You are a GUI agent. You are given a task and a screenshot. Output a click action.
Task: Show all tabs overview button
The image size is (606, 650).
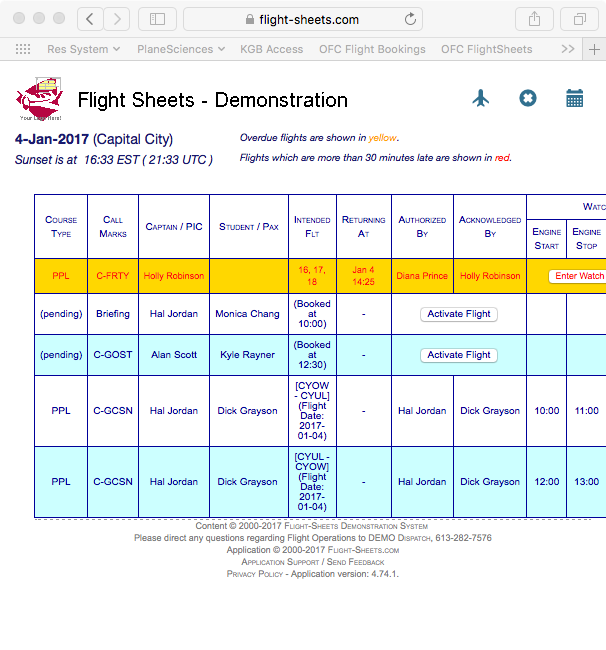pos(579,19)
